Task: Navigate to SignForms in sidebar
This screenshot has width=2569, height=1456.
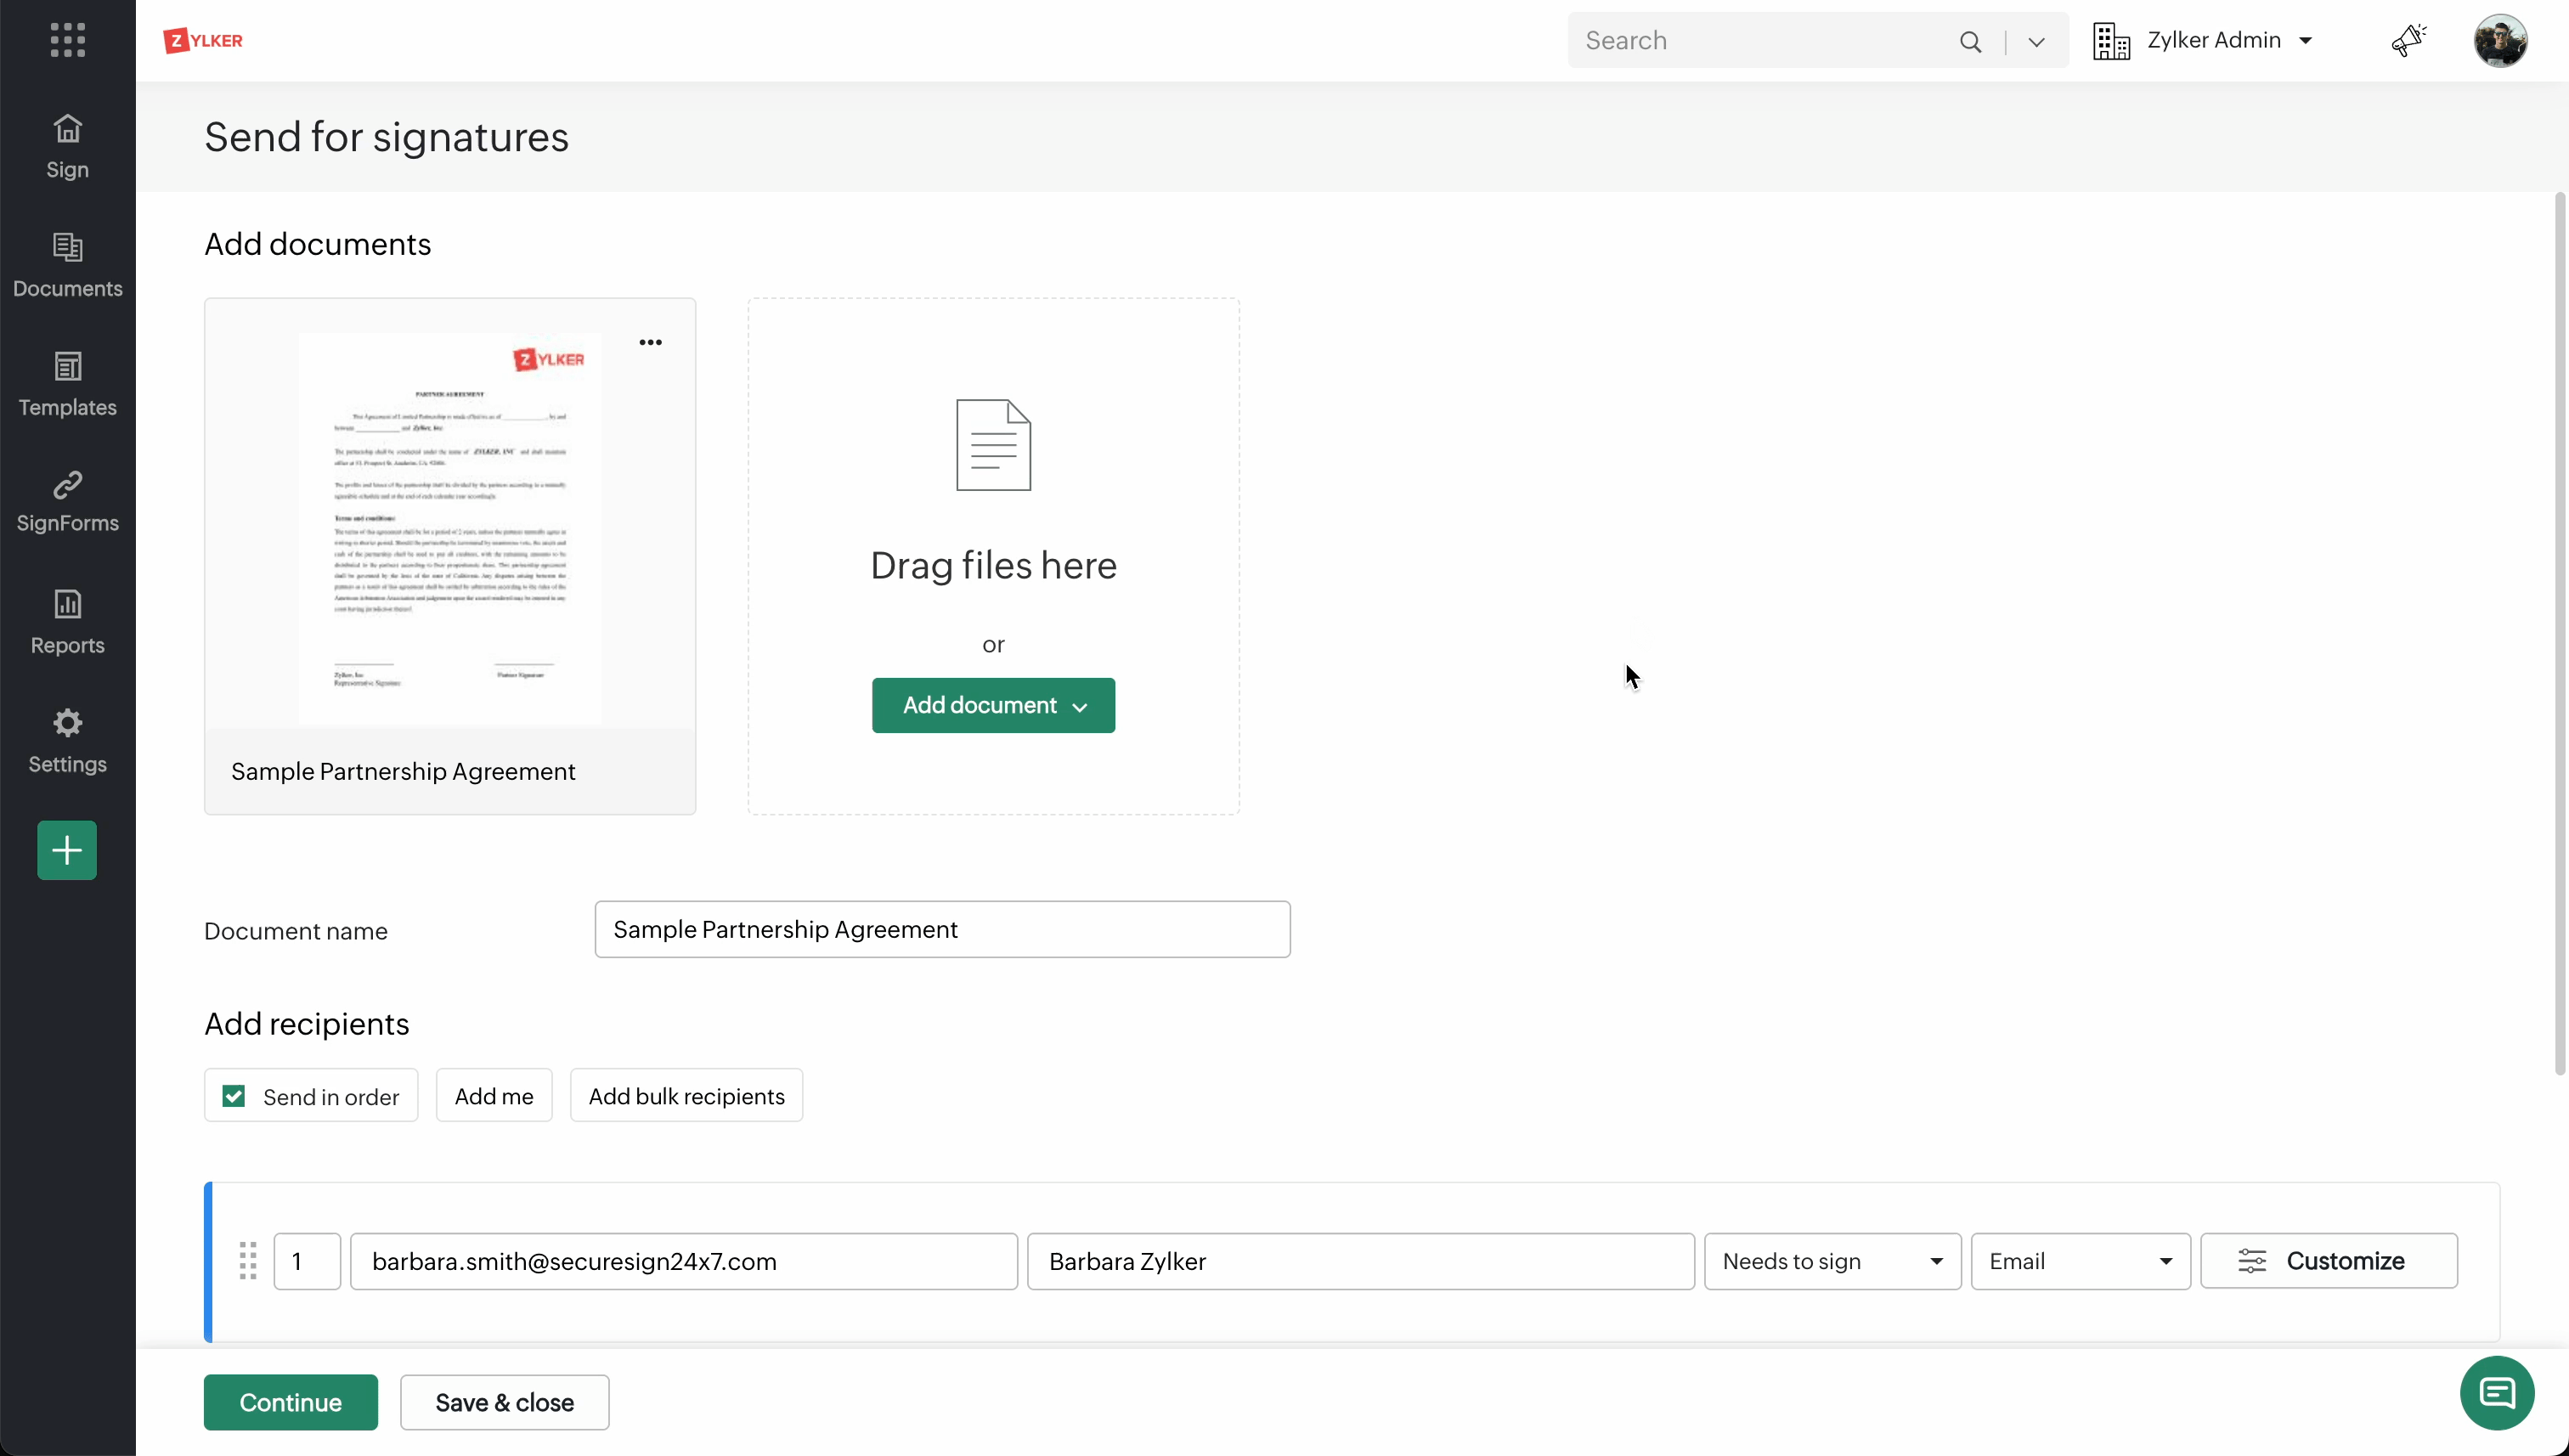Action: click(67, 502)
